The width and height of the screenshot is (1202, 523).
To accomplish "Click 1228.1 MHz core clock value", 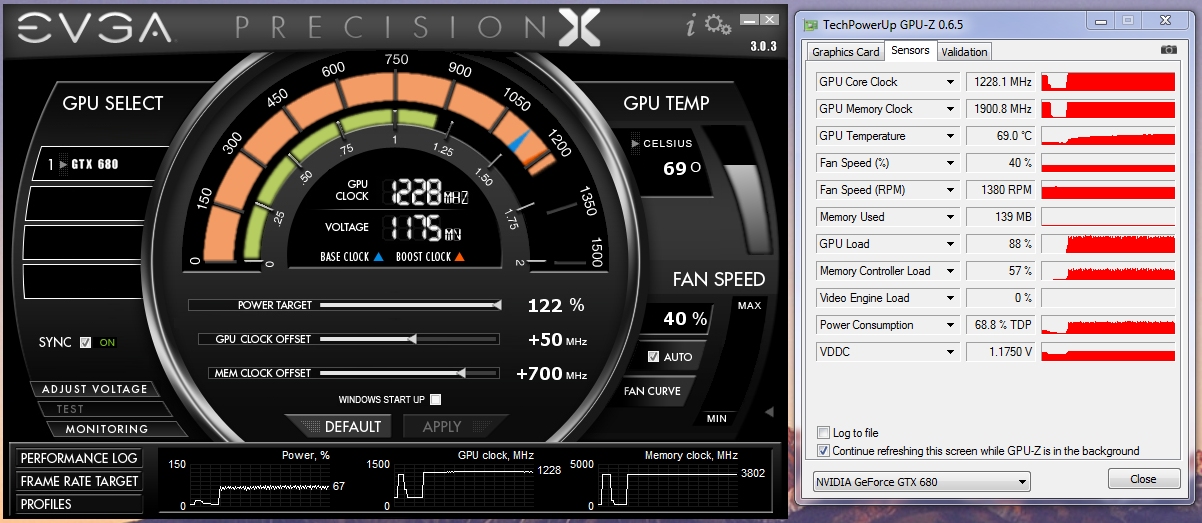I will [x=1000, y=82].
